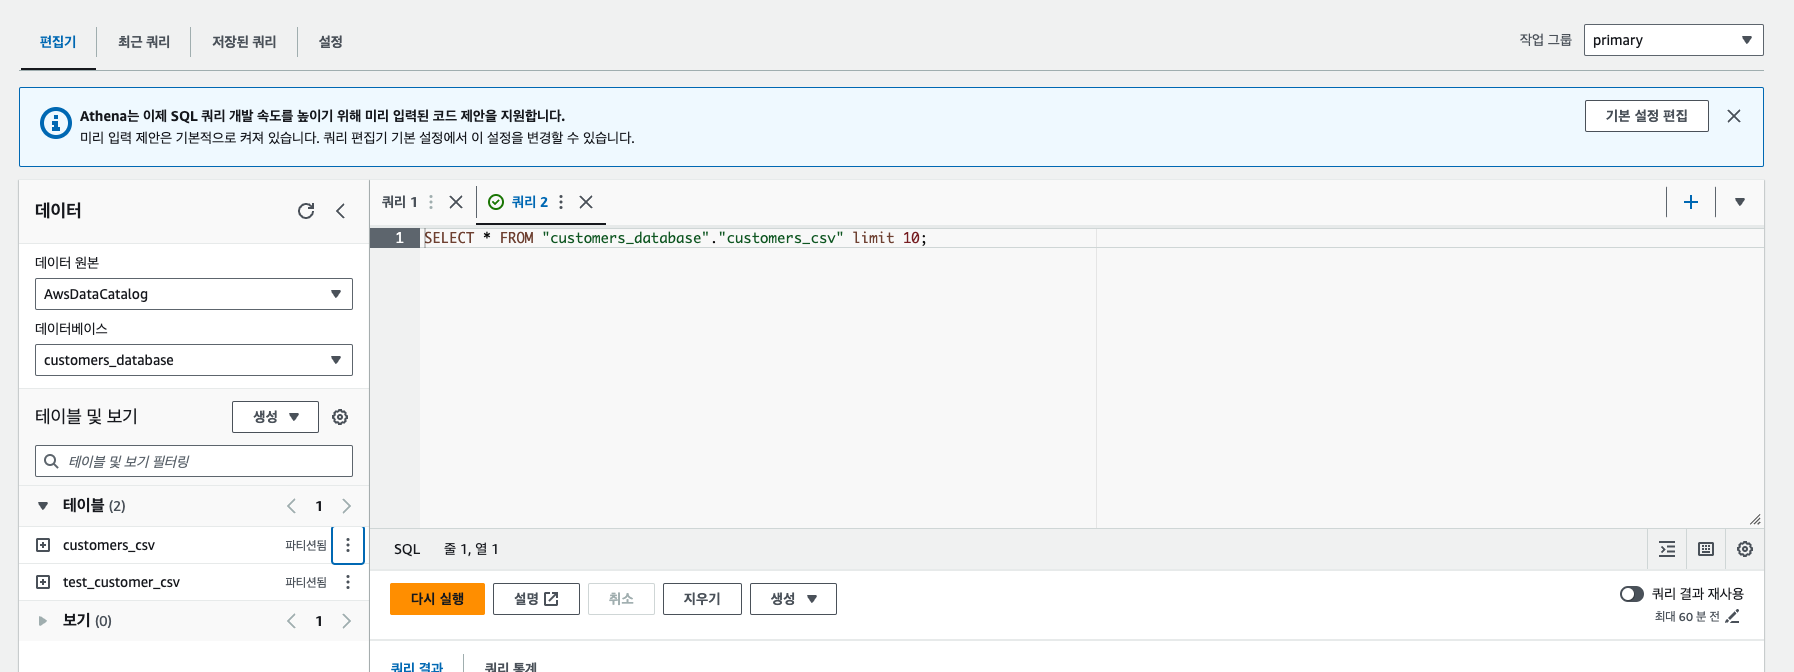
Task: Toggle 쿼리 결과 재사용 switch
Action: click(1632, 594)
